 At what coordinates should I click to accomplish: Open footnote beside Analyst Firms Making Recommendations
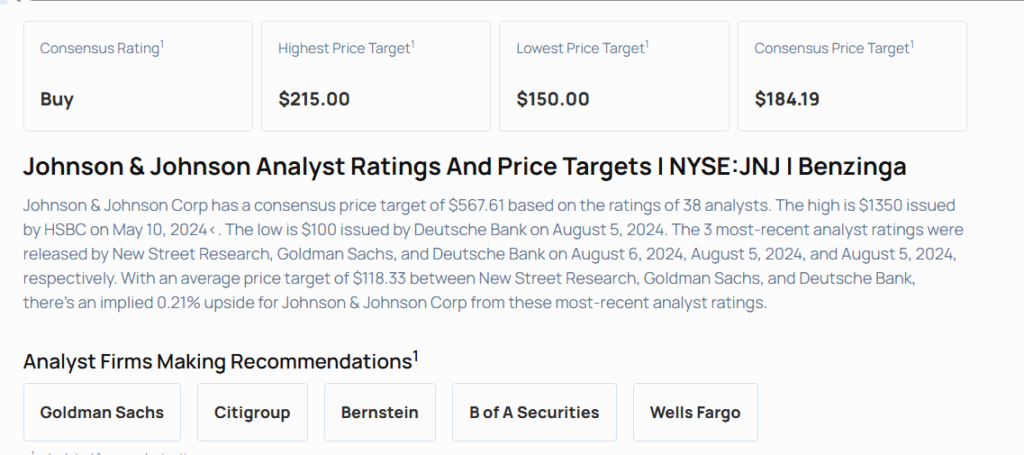tap(416, 355)
